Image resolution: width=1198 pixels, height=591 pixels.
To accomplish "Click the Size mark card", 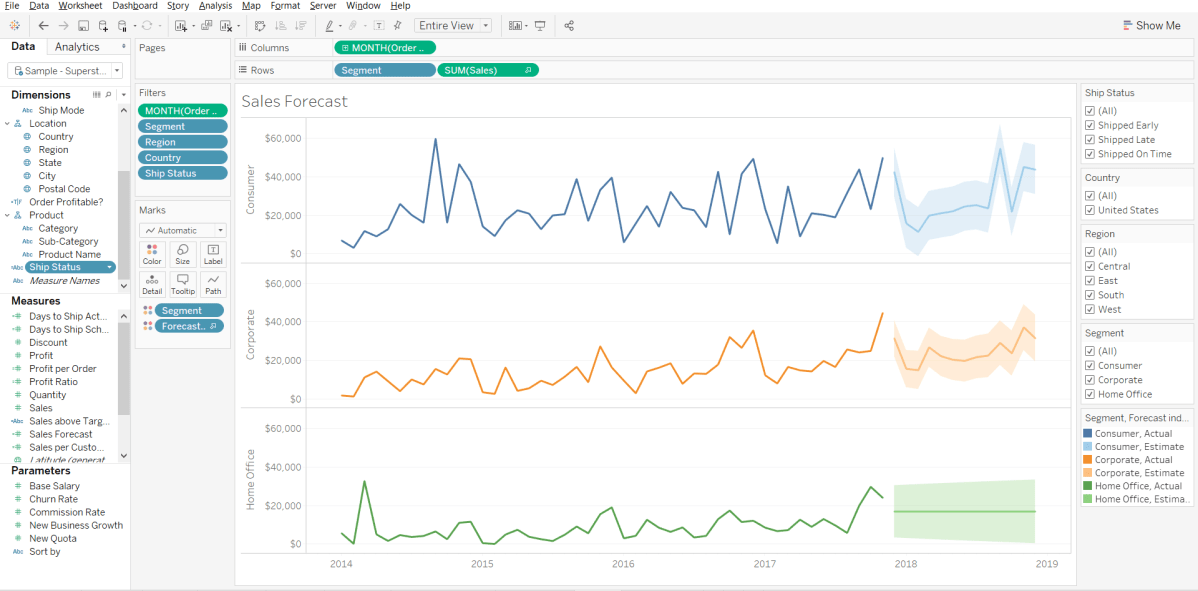I will click(182, 254).
